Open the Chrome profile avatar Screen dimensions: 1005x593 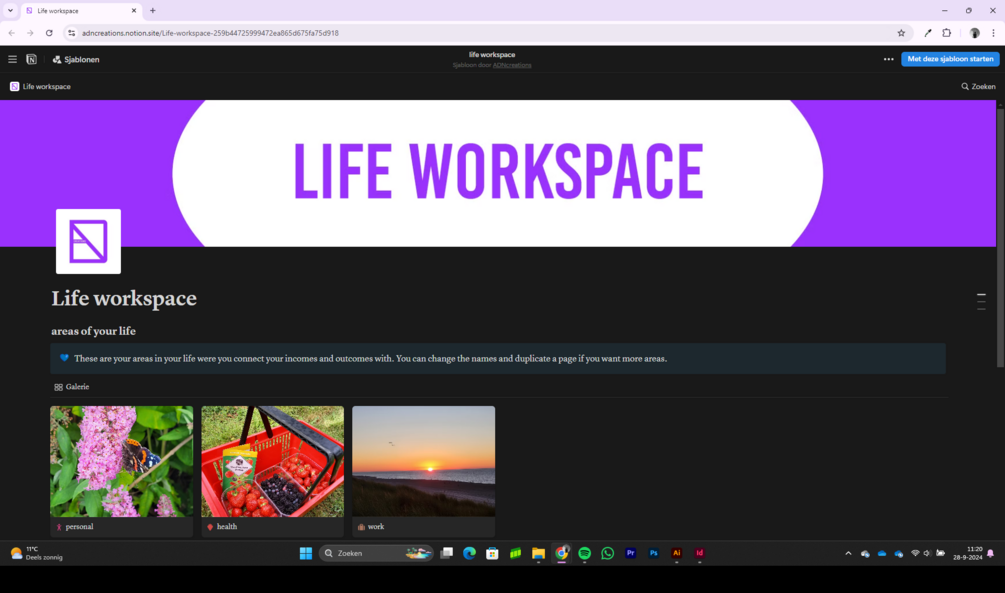(x=974, y=33)
